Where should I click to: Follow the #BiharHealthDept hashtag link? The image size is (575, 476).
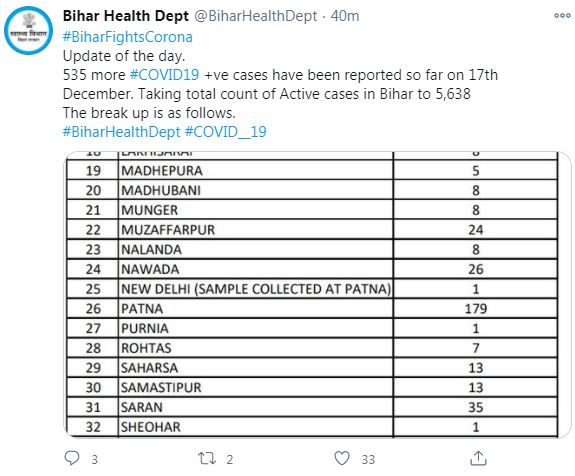(x=122, y=132)
